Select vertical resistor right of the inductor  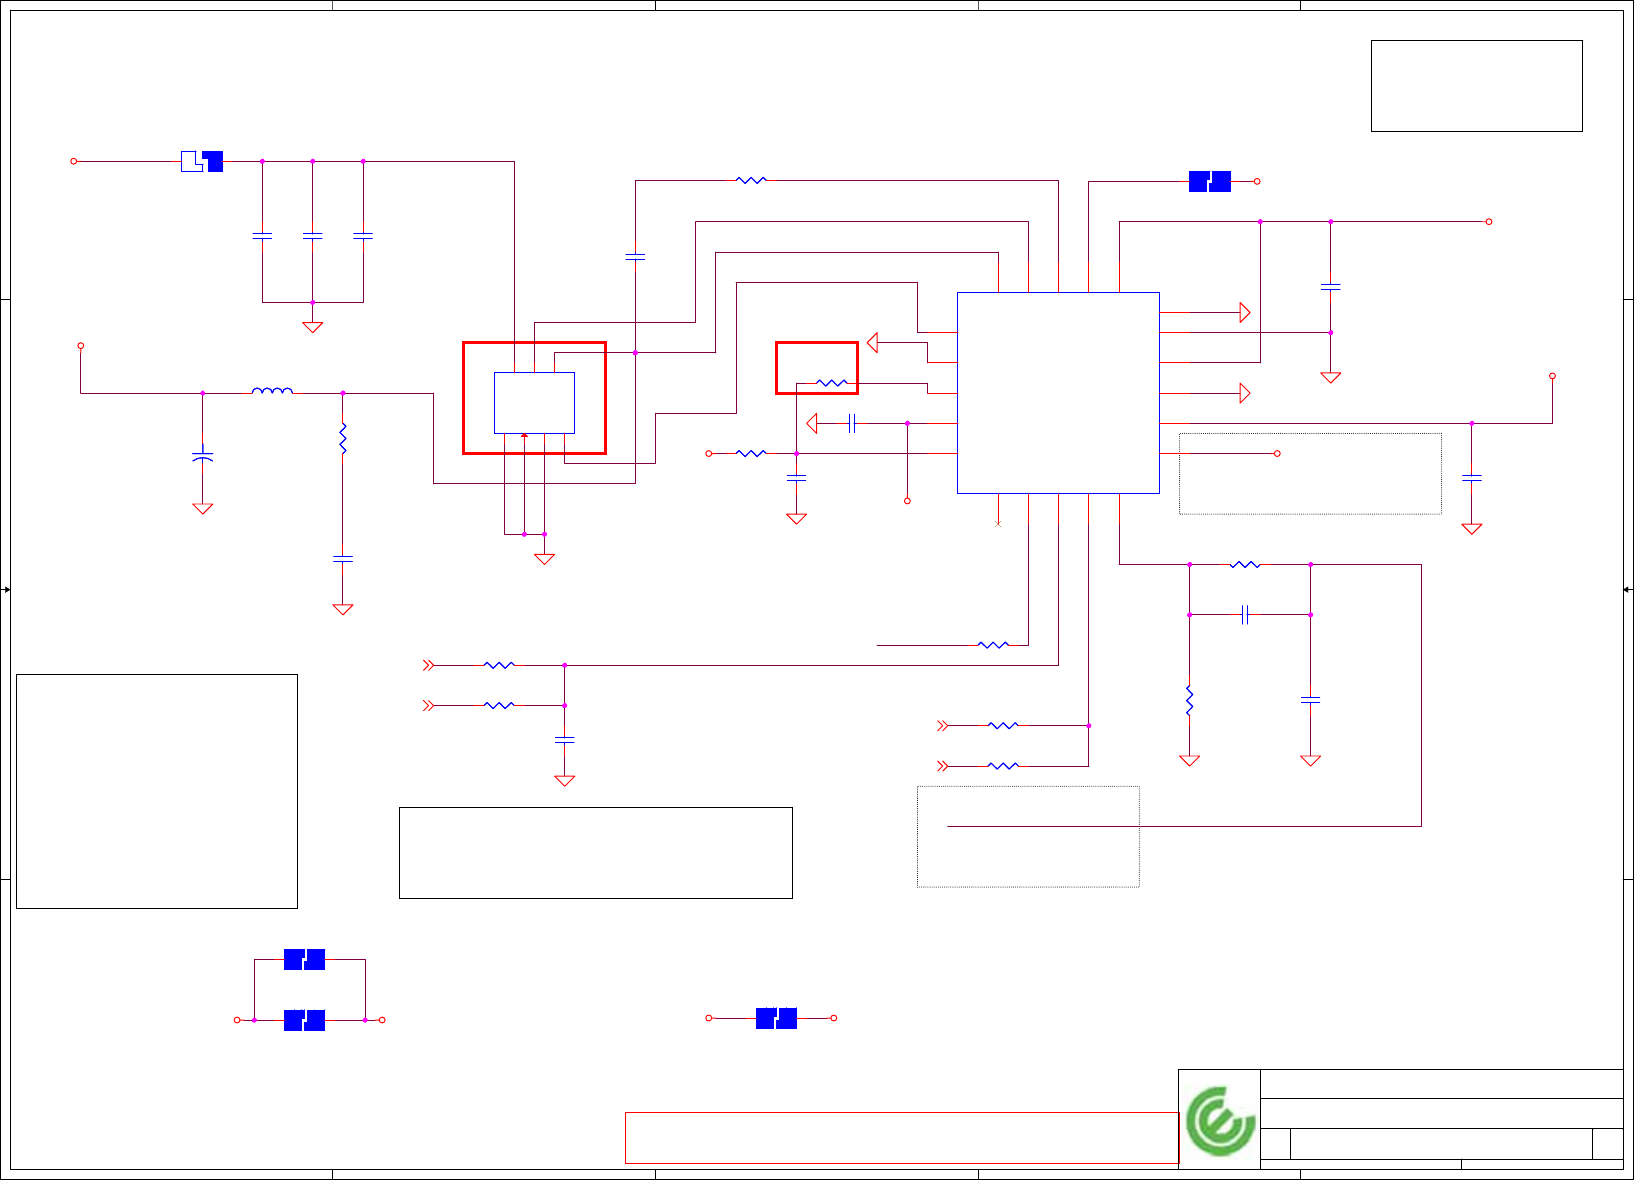click(x=343, y=439)
